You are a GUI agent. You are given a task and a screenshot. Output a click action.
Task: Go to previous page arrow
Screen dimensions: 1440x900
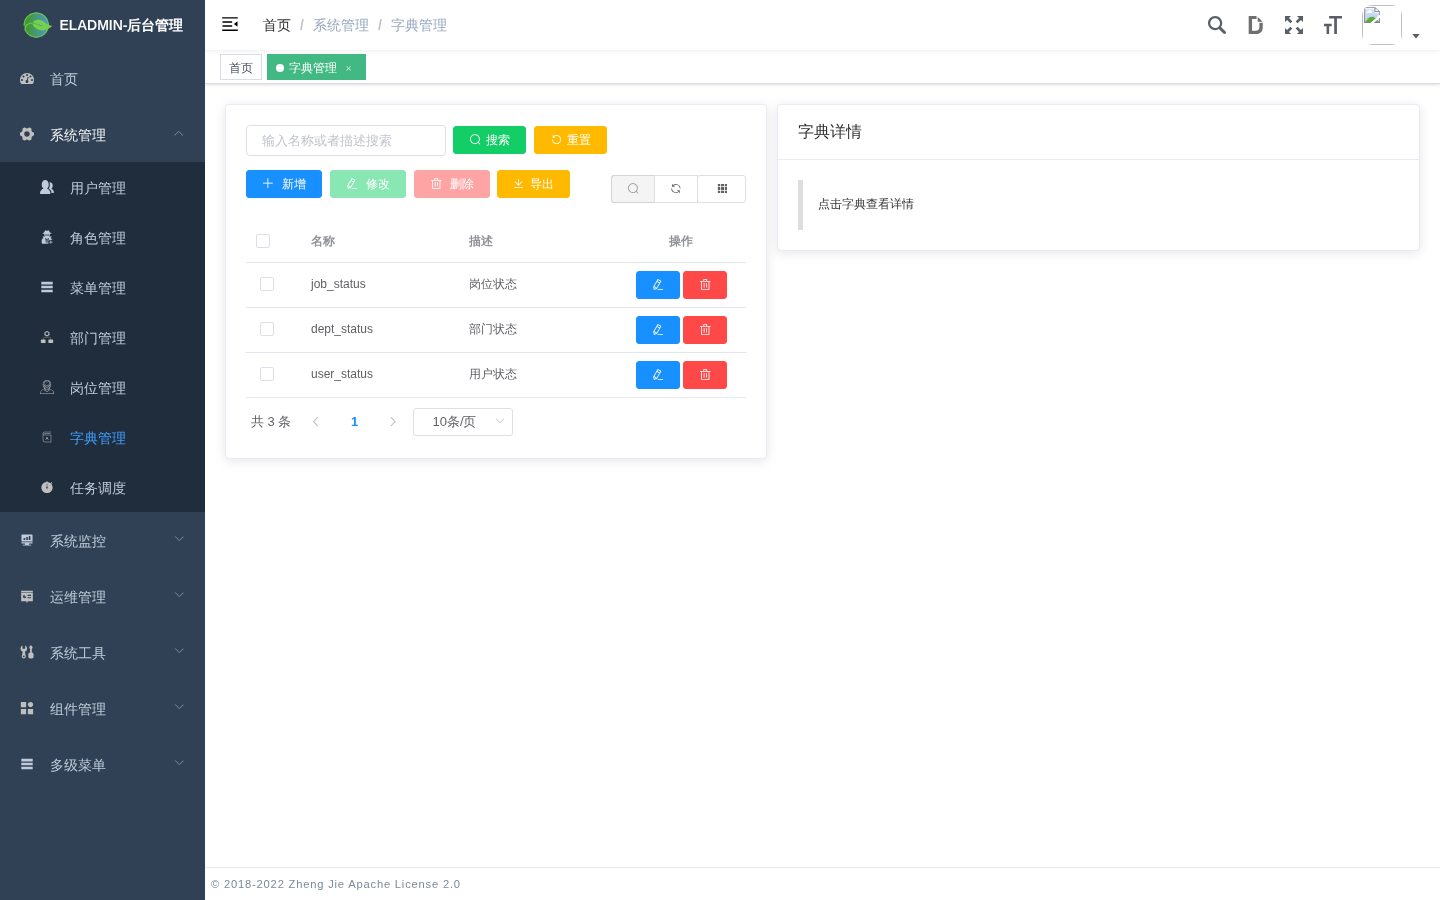point(316,422)
